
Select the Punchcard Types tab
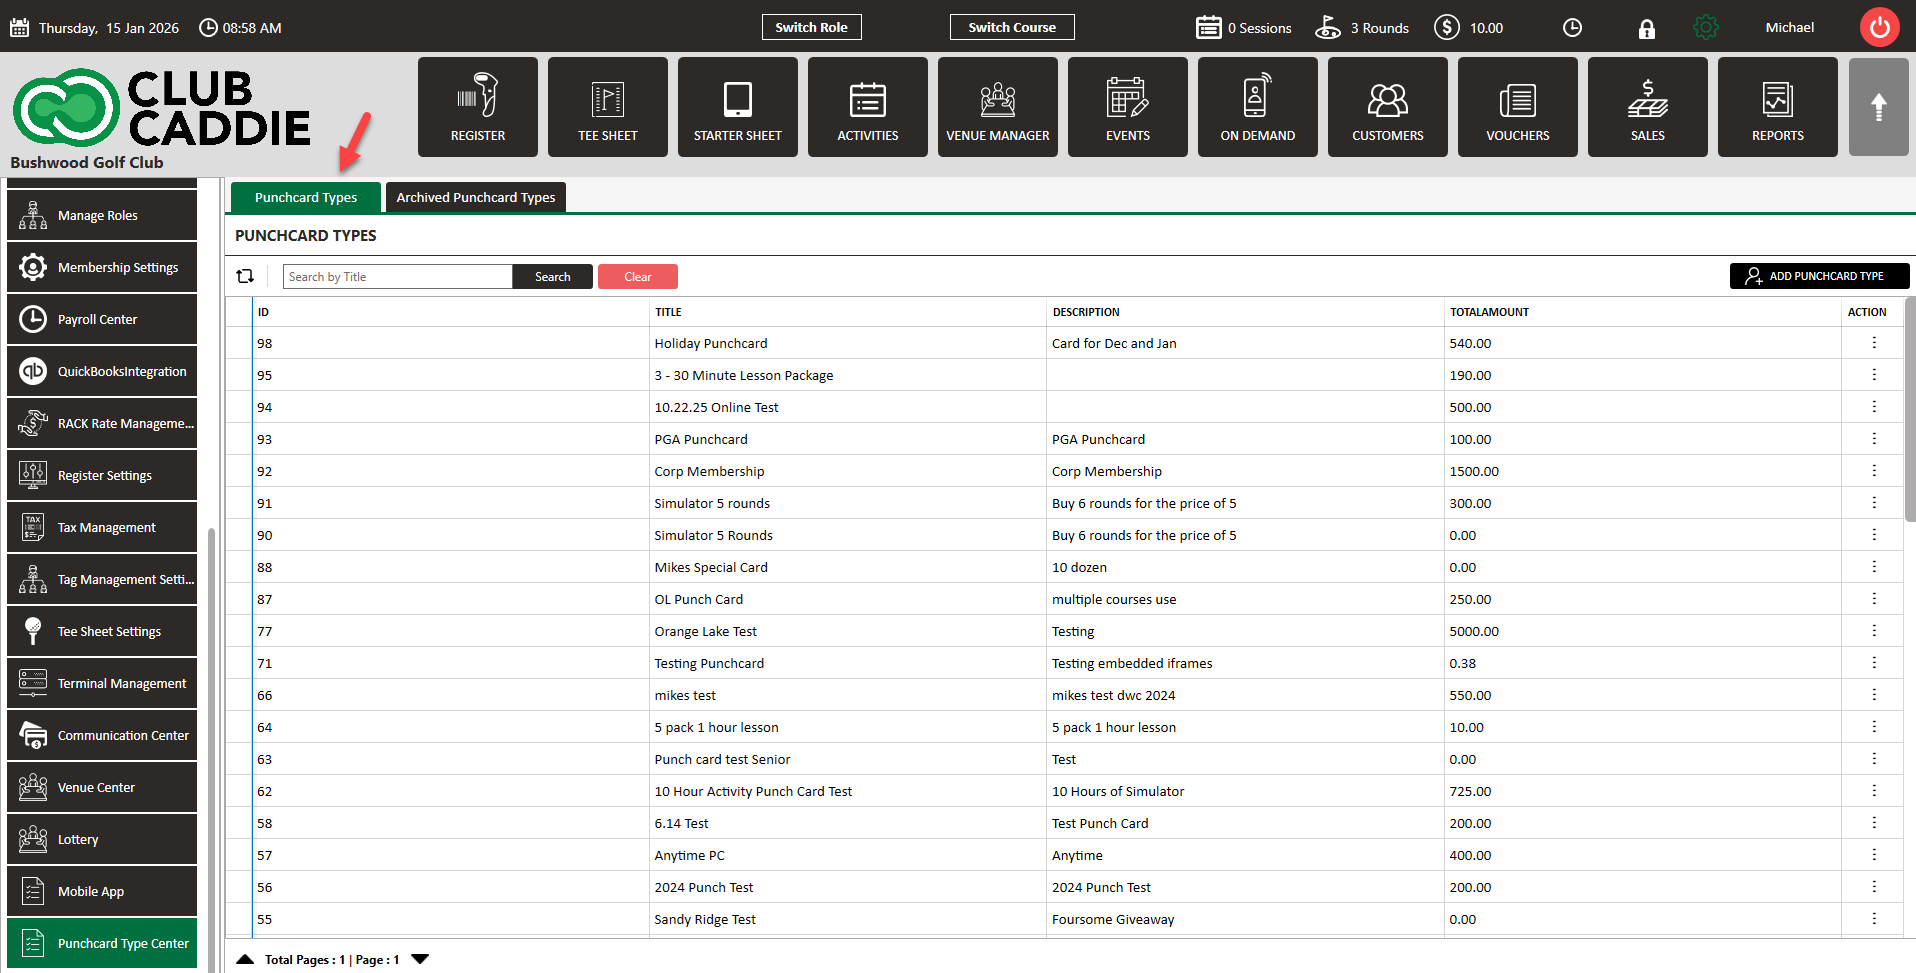click(x=305, y=197)
